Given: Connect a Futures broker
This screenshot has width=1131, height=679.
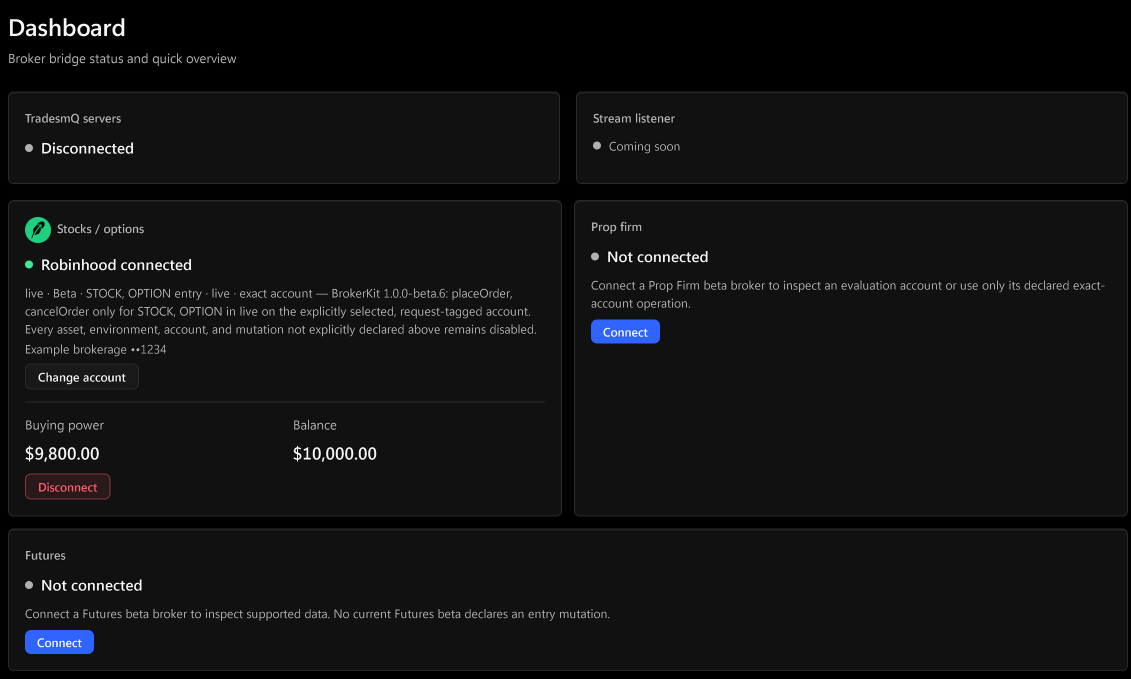Looking at the screenshot, I should pyautogui.click(x=59, y=642).
